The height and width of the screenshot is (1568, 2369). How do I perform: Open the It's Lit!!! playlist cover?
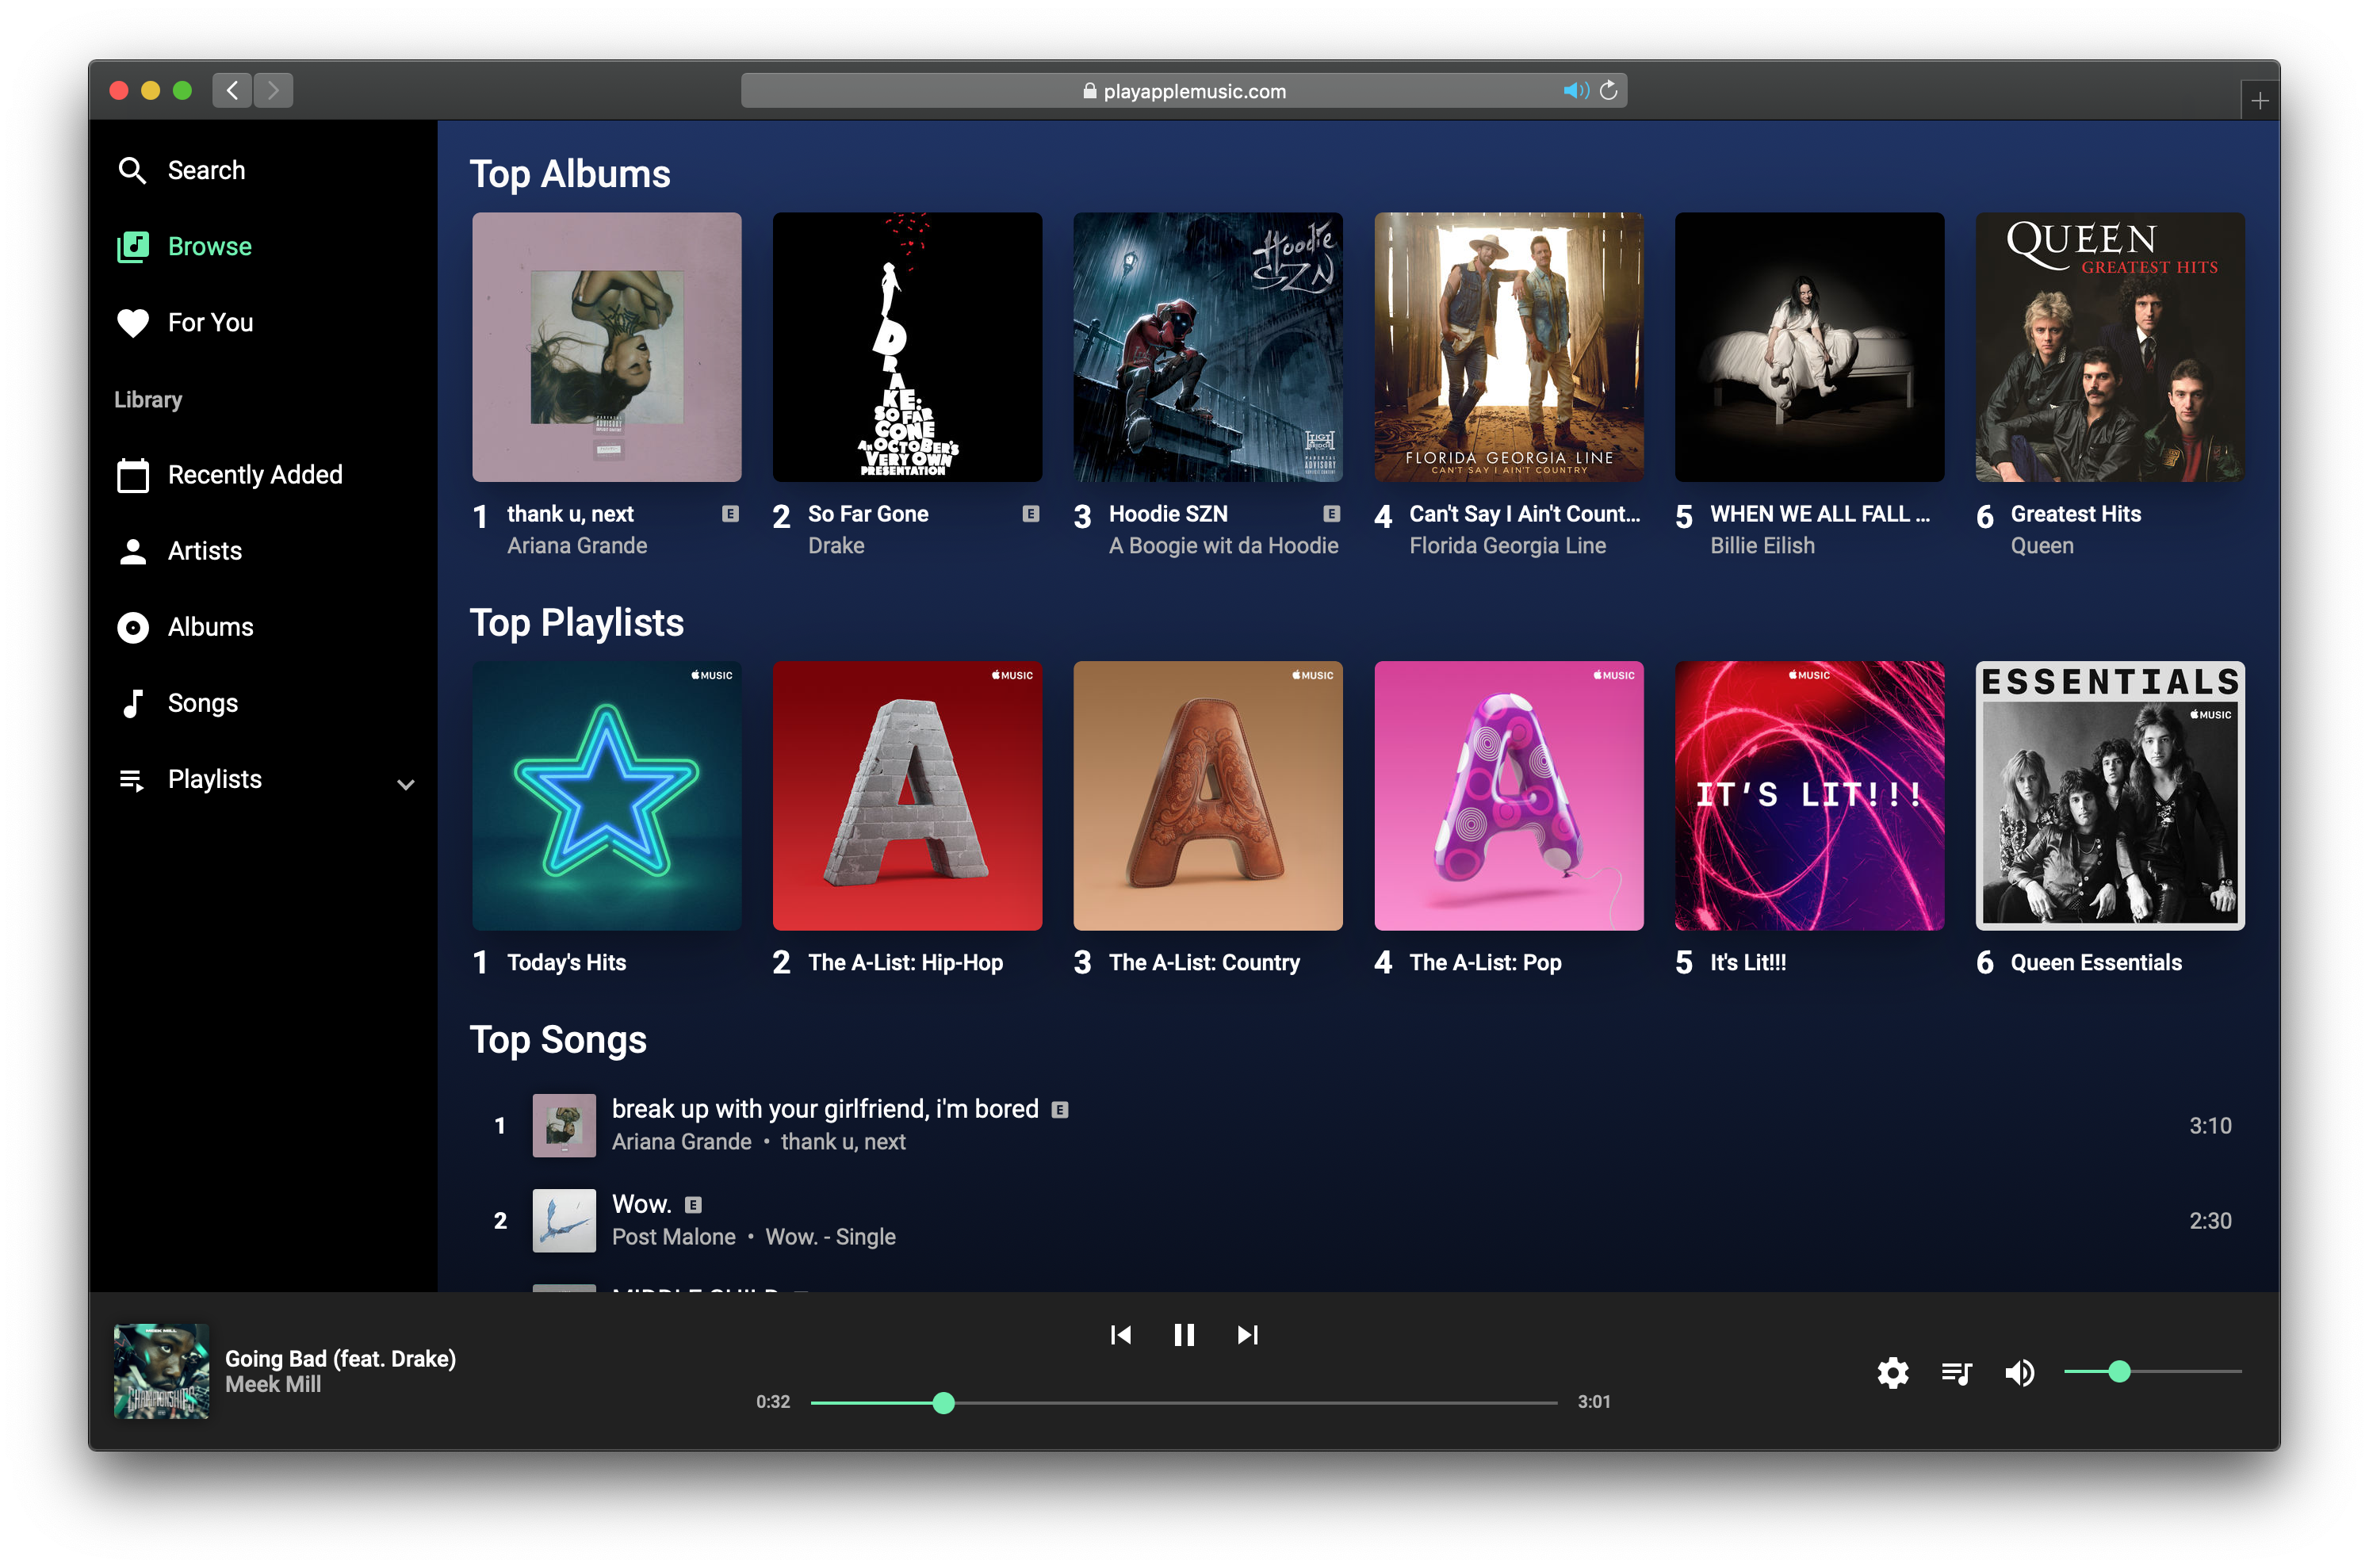pyautogui.click(x=1809, y=796)
